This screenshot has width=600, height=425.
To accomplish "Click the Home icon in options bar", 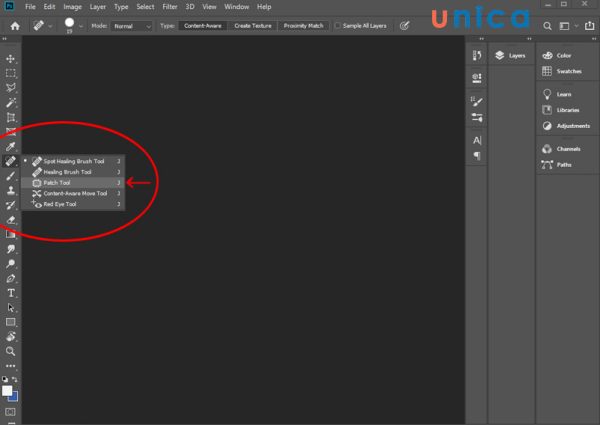I will coord(15,26).
